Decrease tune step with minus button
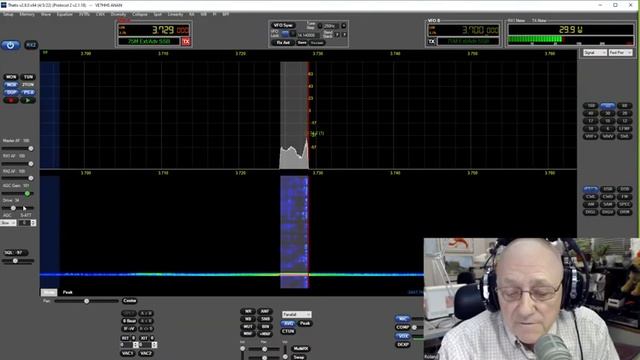This screenshot has width=640, height=360. click(320, 26)
